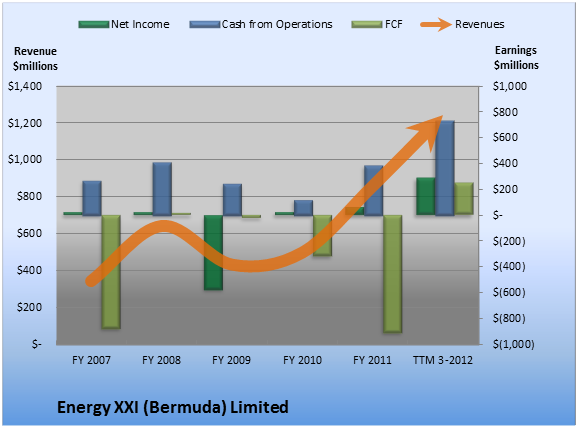Click the blue Cash from Operations legend swatch
The image size is (577, 427).
[x=205, y=24]
